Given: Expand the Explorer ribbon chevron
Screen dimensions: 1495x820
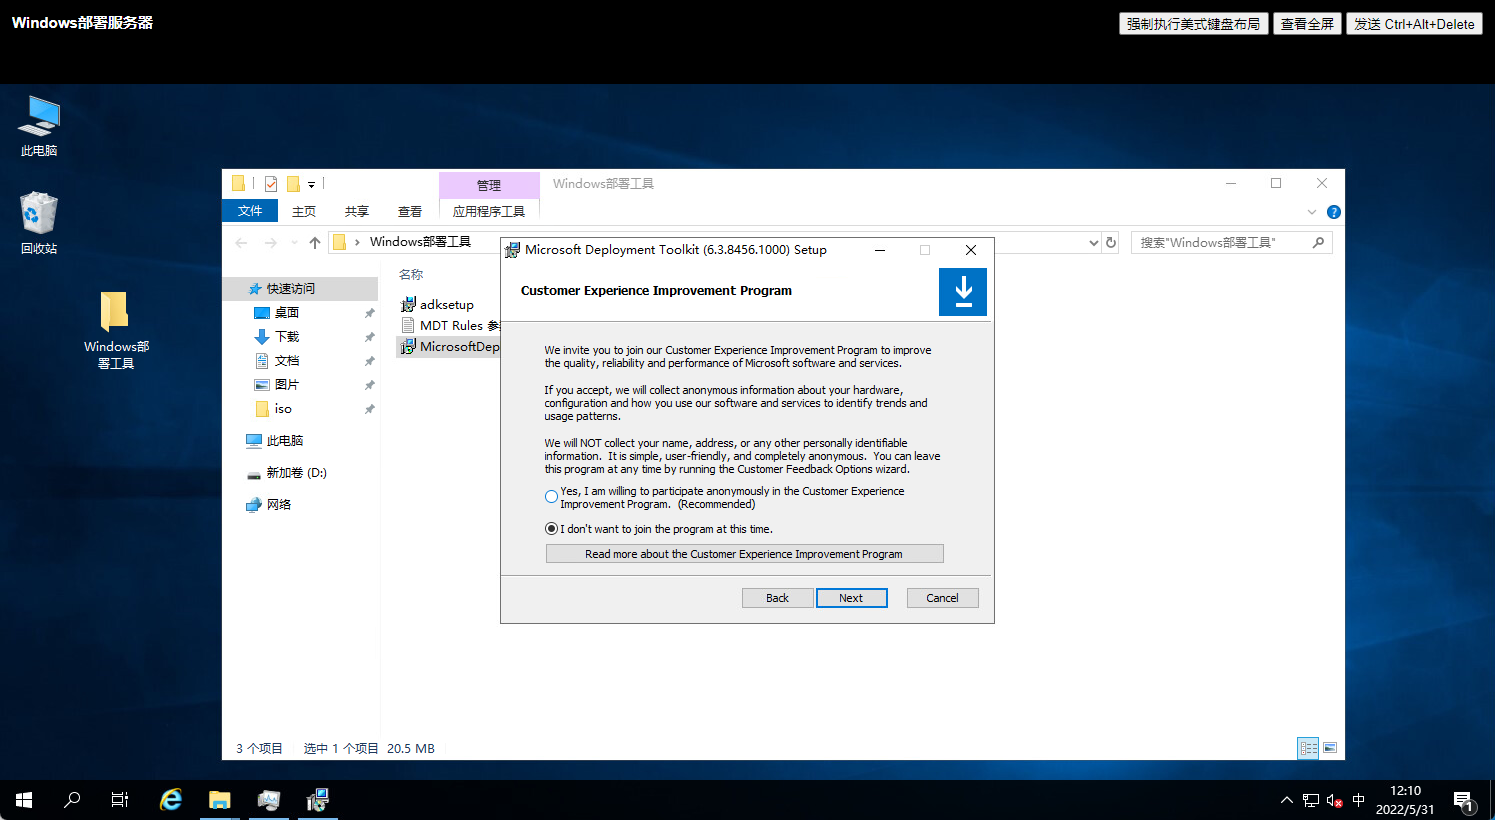Looking at the screenshot, I should click(x=1312, y=212).
